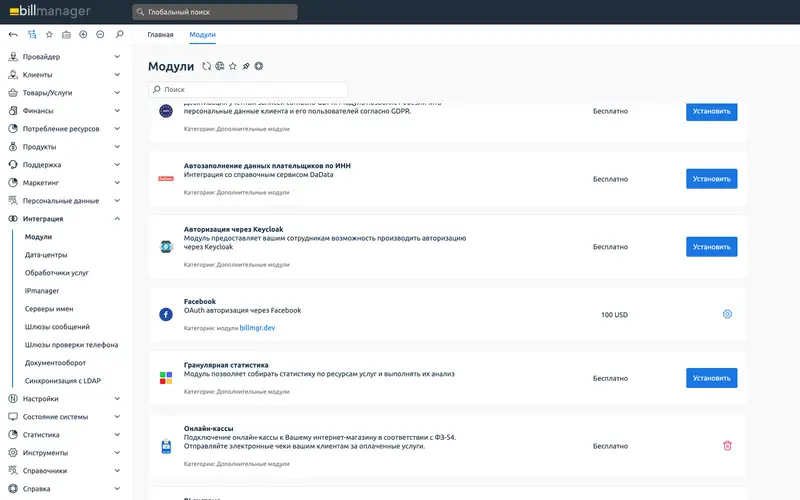The height and width of the screenshot is (500, 800).
Task: Click the Онлайн-кассы module icon
Action: pos(166,446)
